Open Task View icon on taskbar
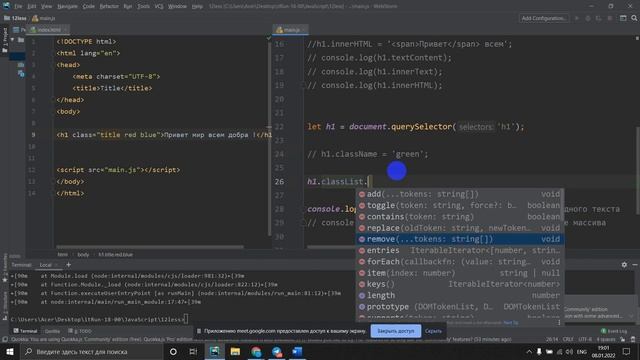This screenshot has width=640, height=360. tap(193, 351)
